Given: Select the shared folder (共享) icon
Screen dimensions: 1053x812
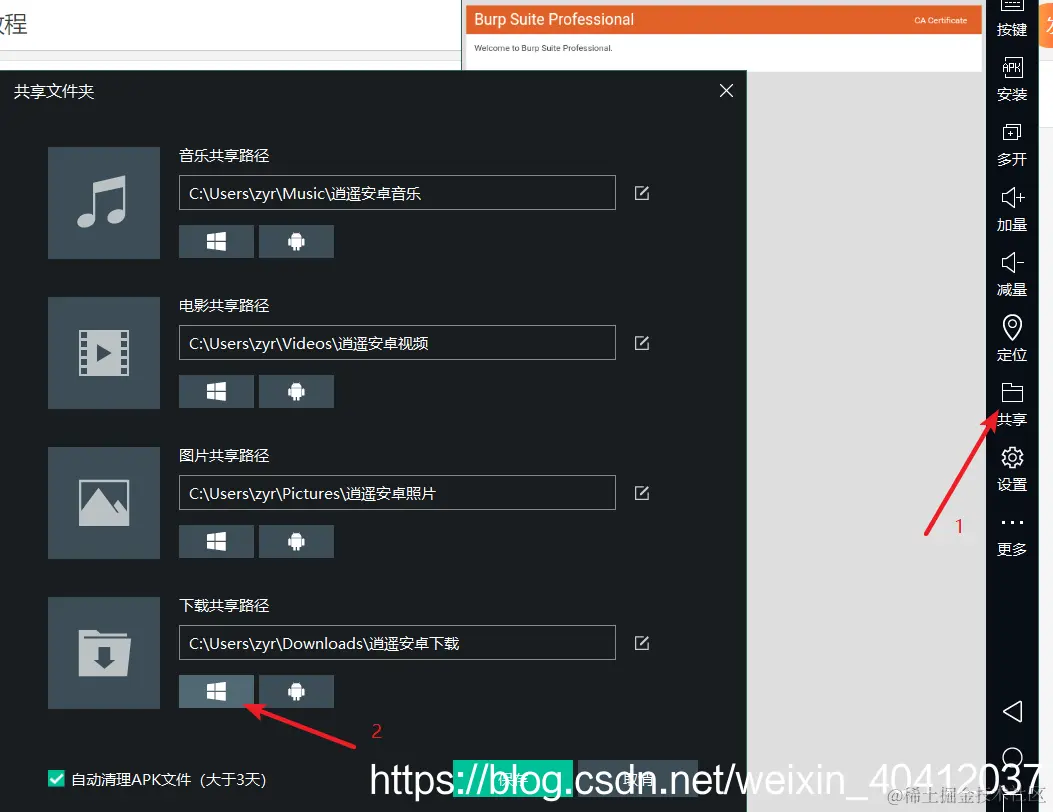Looking at the screenshot, I should (1012, 403).
